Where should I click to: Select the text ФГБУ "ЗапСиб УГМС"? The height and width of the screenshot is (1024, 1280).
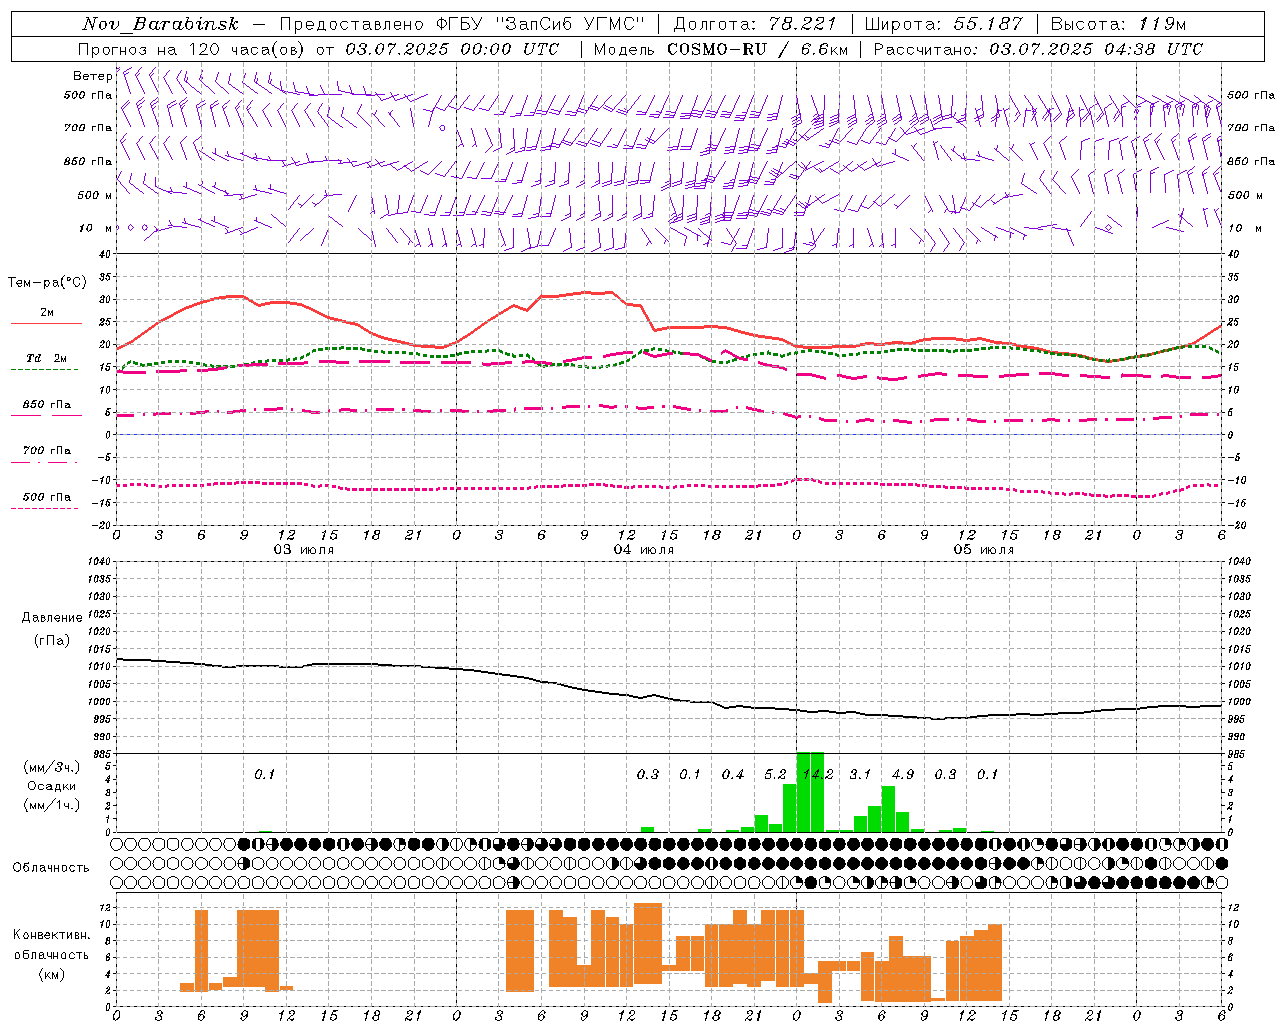(x=541, y=24)
